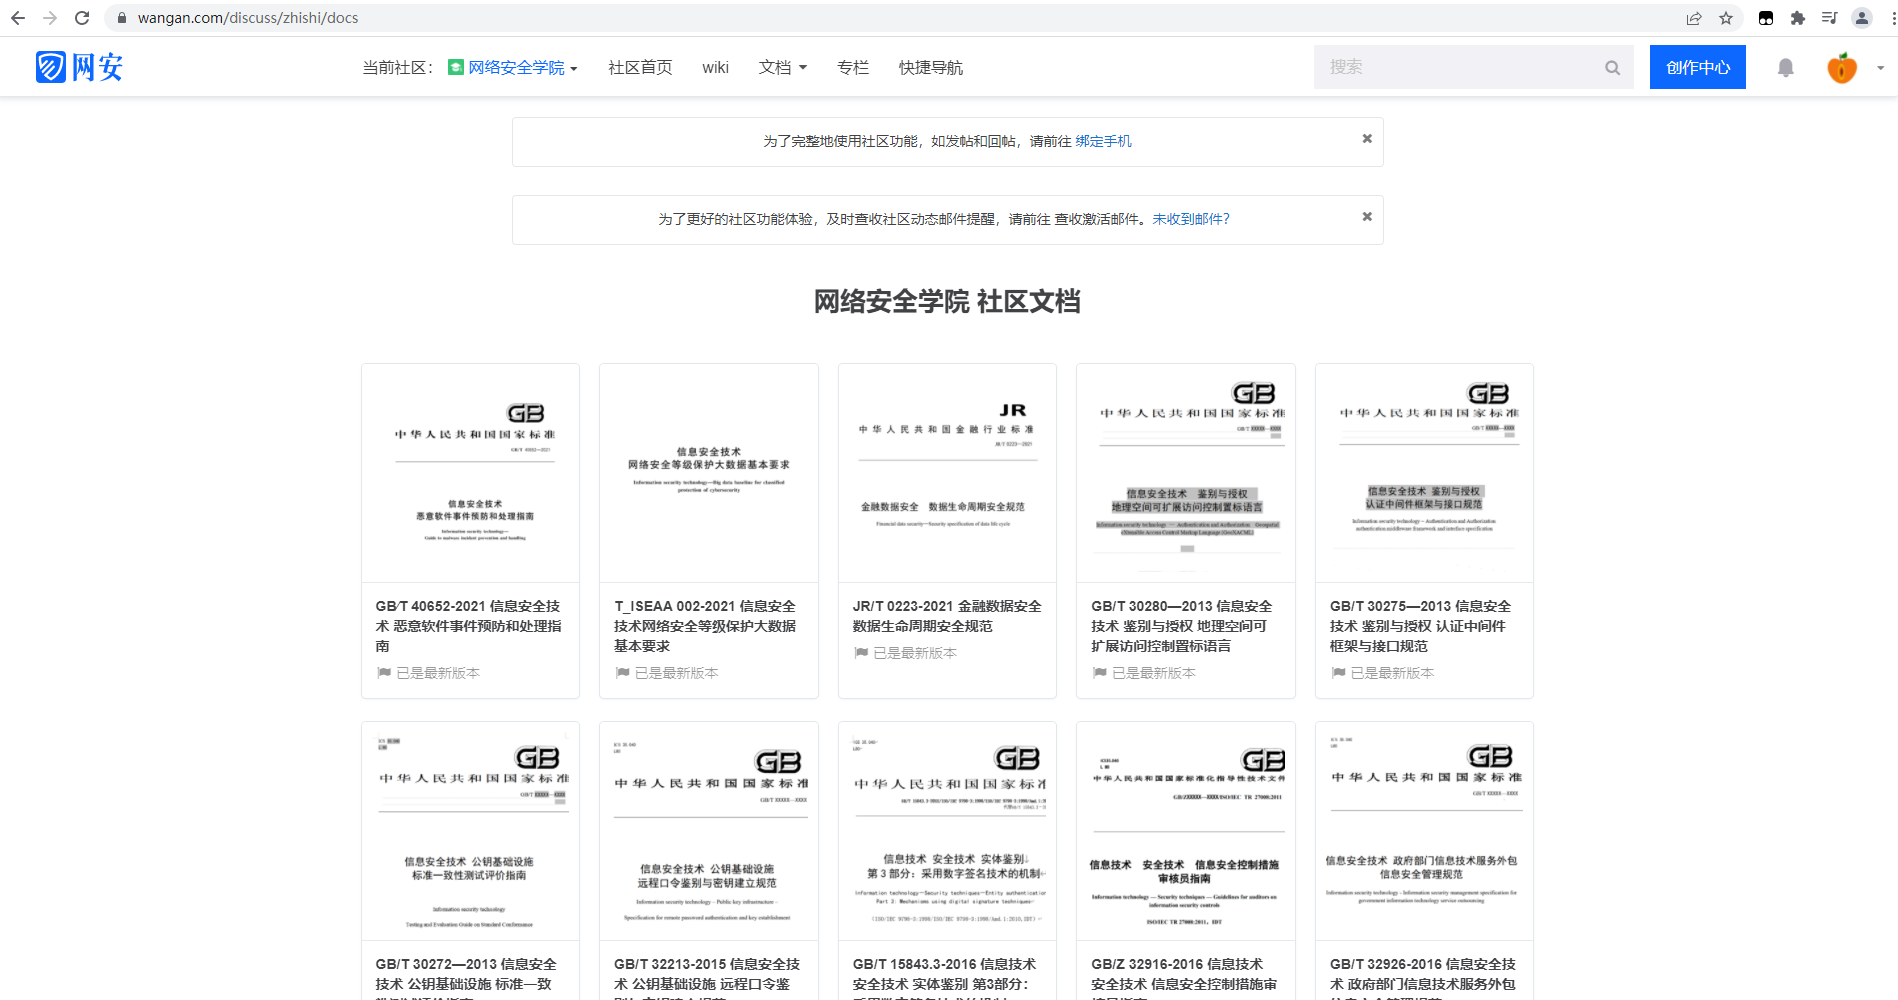Open GB/T 40652-2021 cover thumbnail
The image size is (1898, 1000).
pyautogui.click(x=470, y=473)
